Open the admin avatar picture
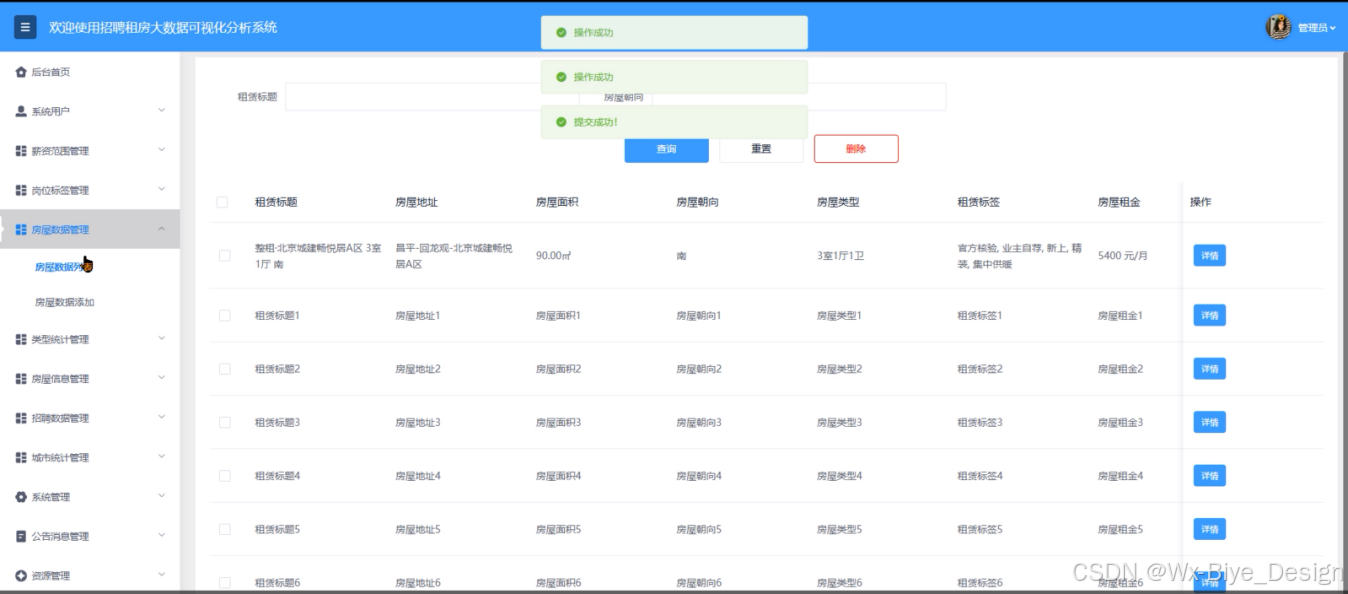This screenshot has height=594, width=1348. (1278, 27)
